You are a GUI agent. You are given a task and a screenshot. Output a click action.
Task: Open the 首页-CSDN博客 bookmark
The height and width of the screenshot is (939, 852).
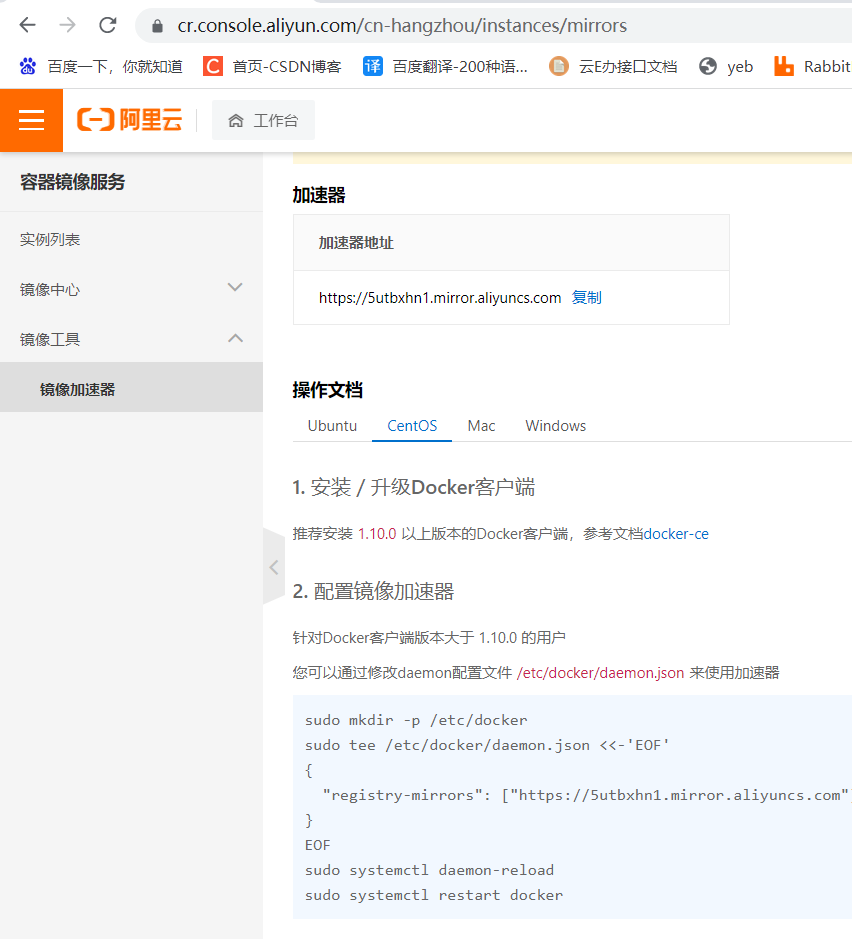272,66
